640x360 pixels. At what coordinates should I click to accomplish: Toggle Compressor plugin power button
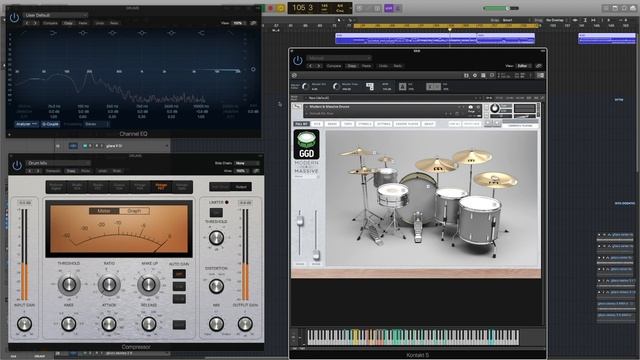[x=17, y=166]
